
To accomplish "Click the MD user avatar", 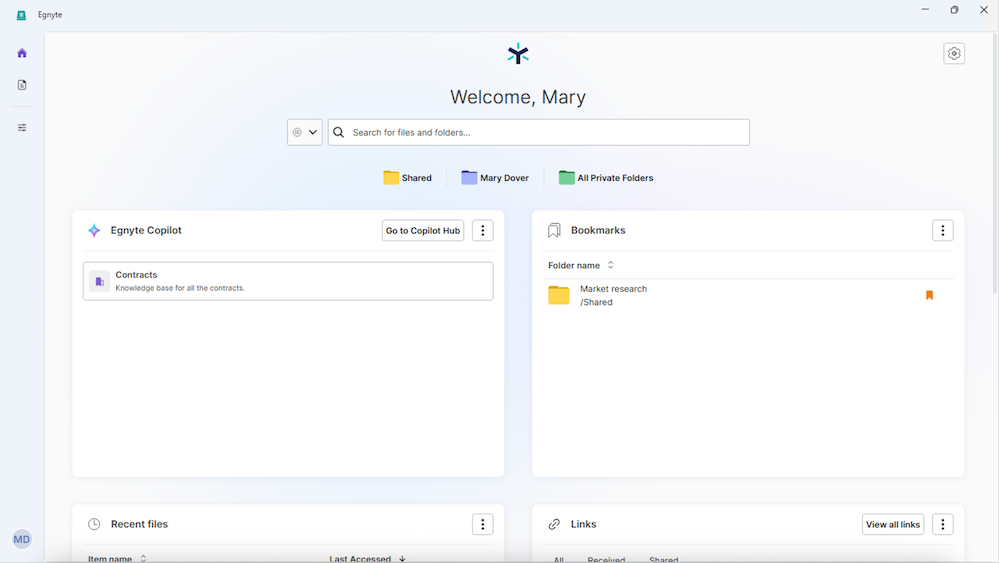I will pyautogui.click(x=22, y=539).
